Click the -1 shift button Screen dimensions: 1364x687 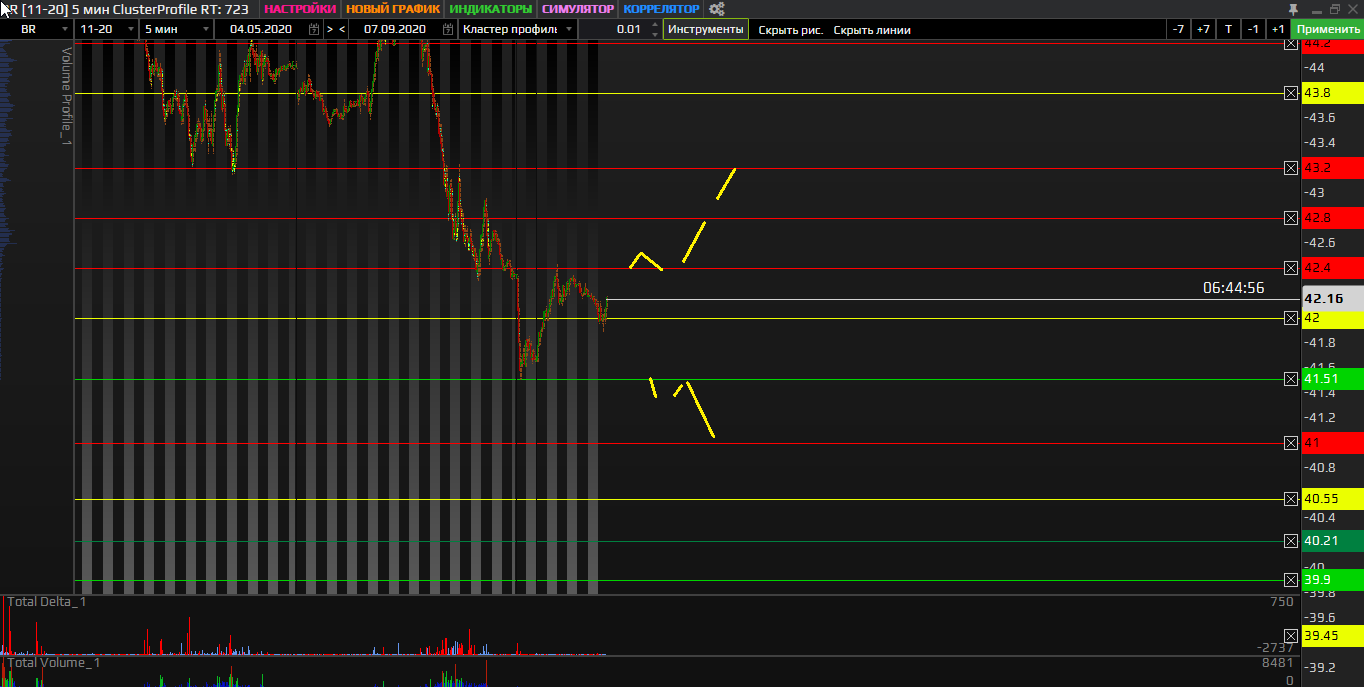click(1253, 29)
